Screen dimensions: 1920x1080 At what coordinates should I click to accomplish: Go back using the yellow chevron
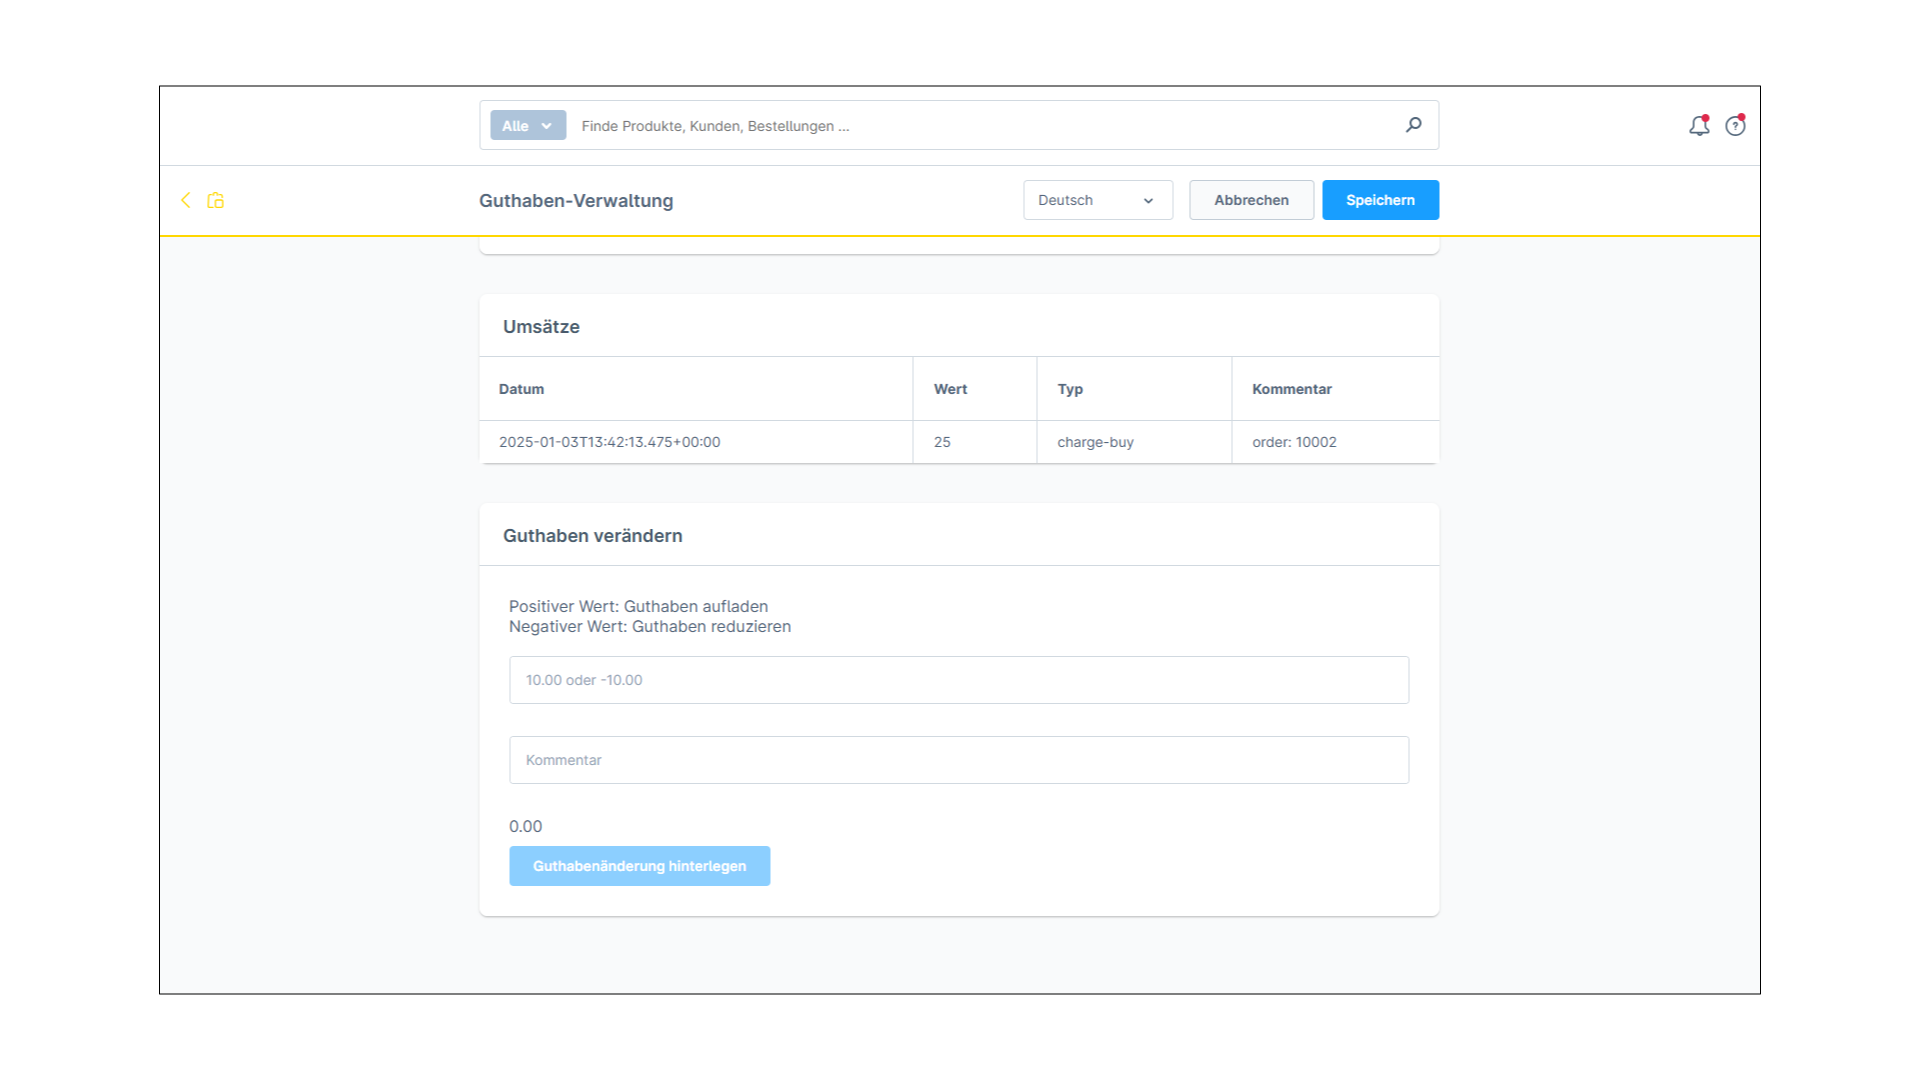tap(185, 200)
